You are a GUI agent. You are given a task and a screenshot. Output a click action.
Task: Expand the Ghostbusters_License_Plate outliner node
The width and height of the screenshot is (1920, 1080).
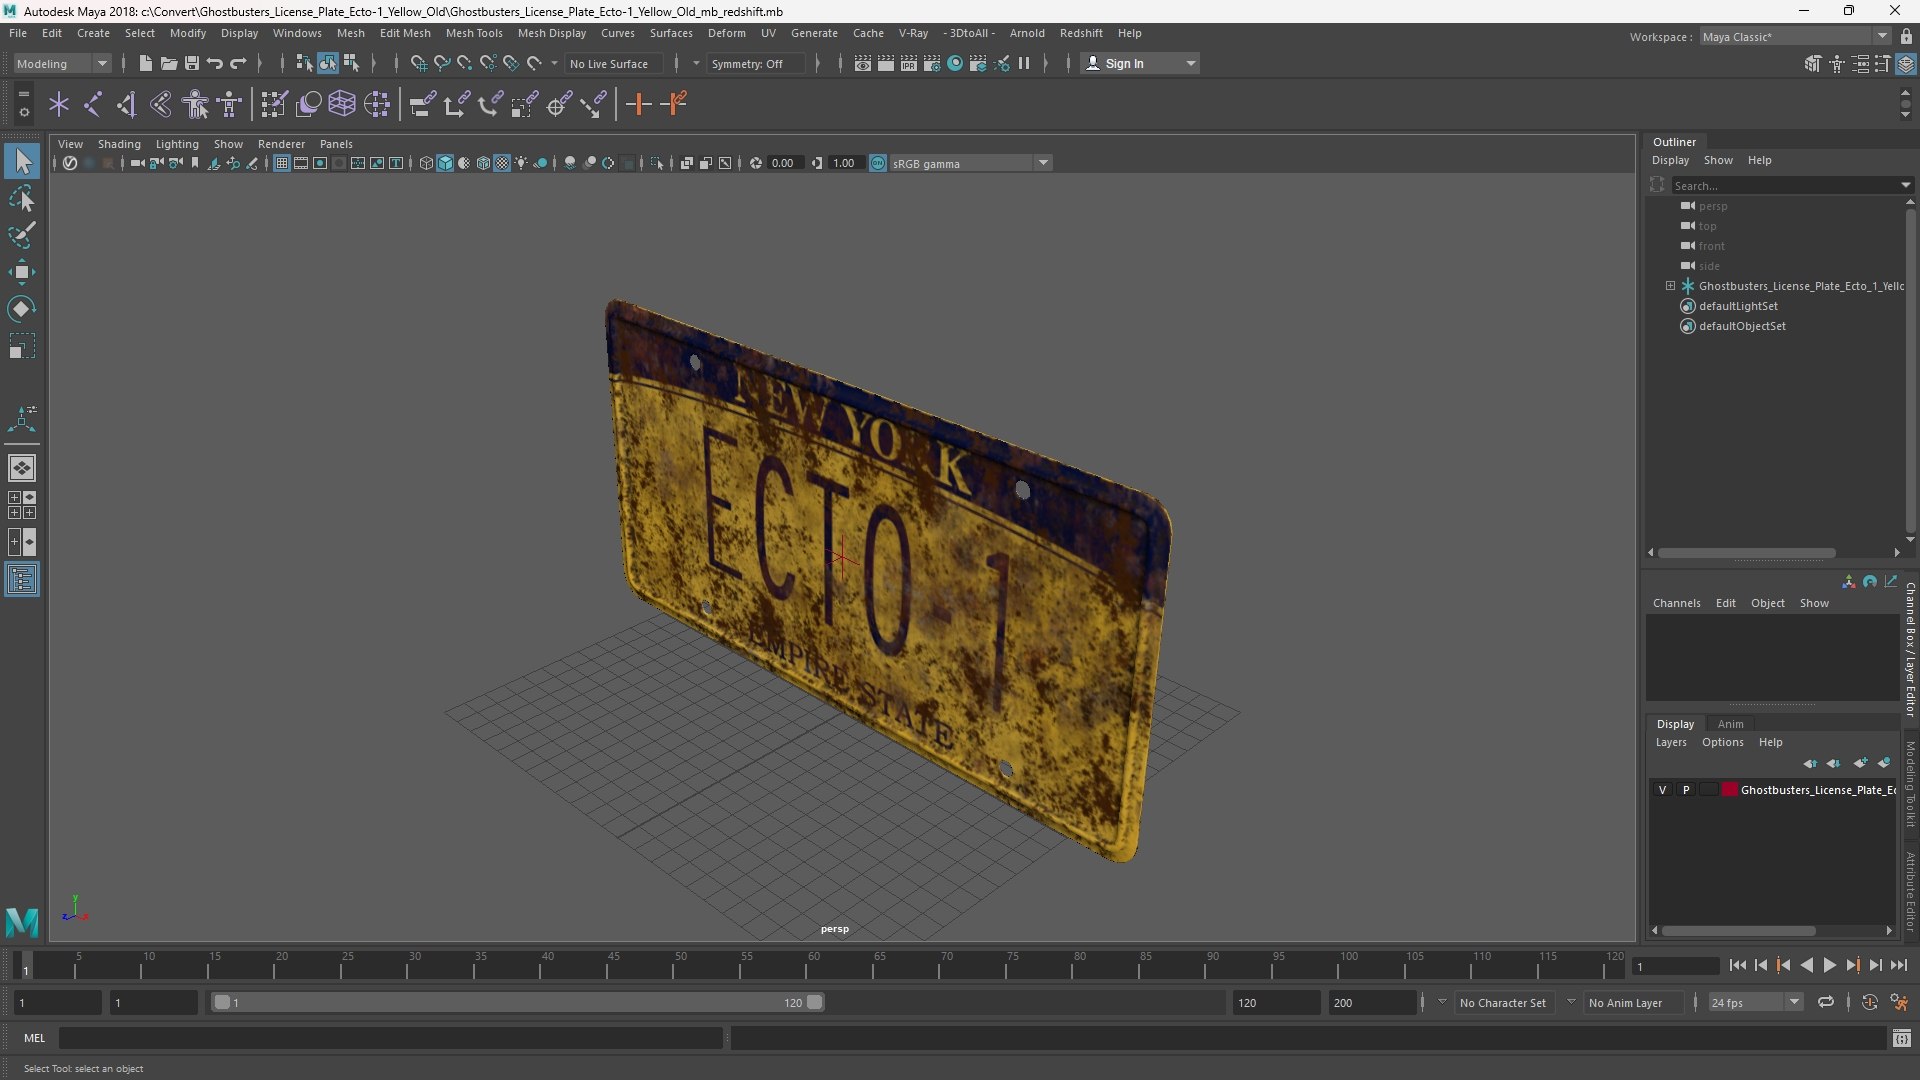[1670, 286]
